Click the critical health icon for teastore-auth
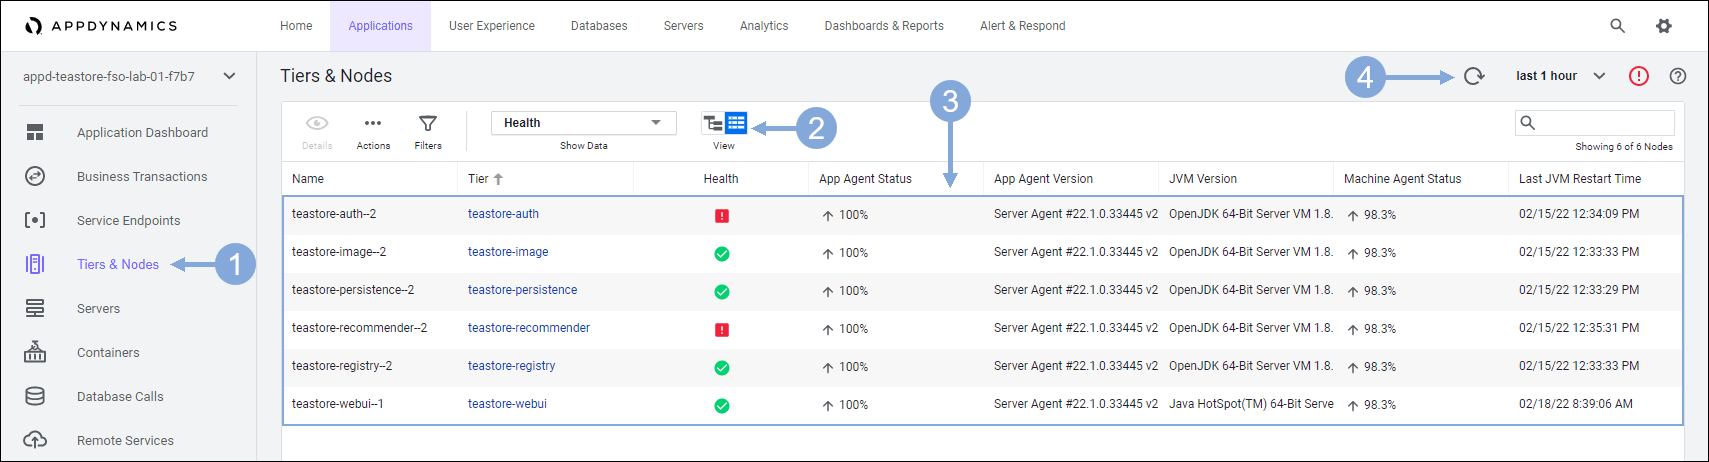Screen dimensions: 1709x462 pos(722,216)
